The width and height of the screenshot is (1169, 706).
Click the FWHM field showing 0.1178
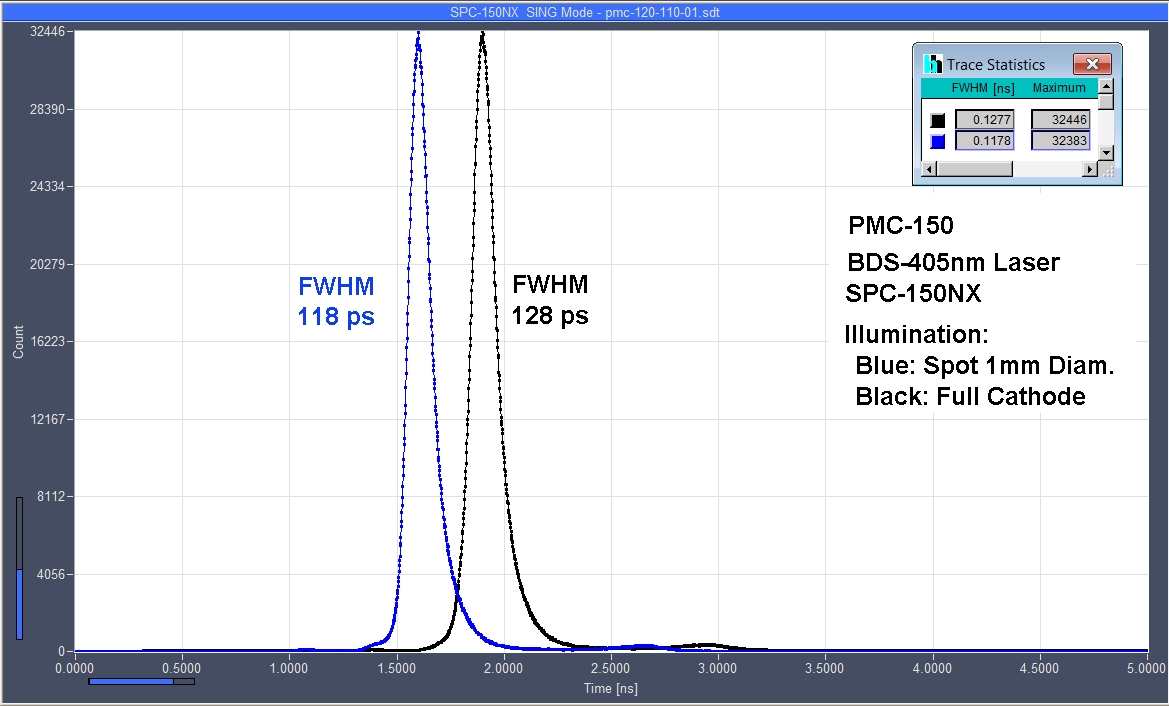[984, 142]
